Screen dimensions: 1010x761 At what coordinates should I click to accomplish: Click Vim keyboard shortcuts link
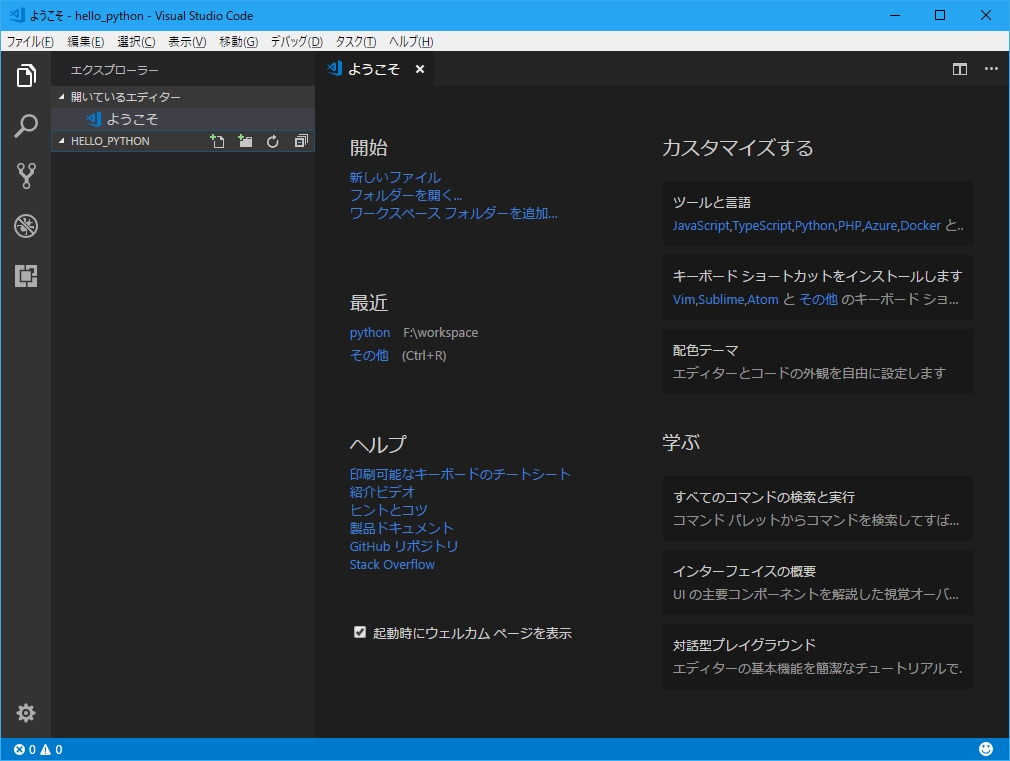683,300
